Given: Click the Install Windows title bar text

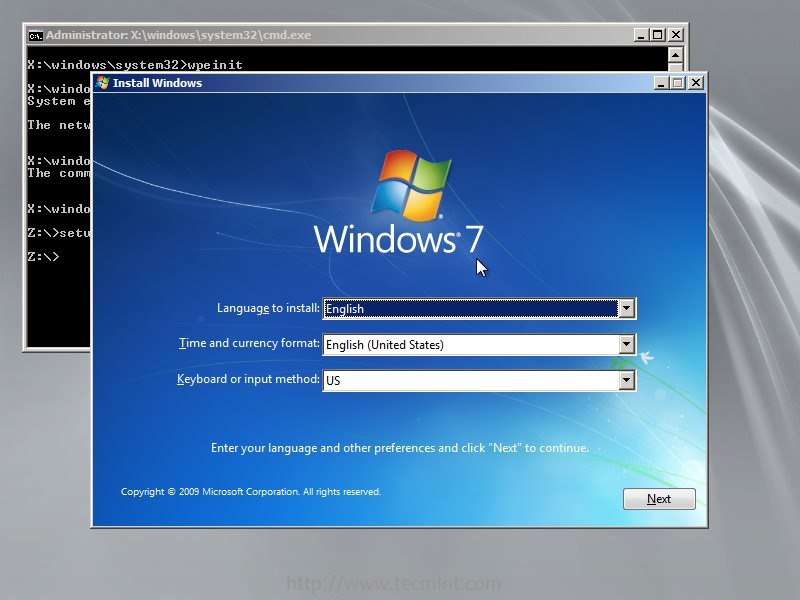Looking at the screenshot, I should [x=157, y=83].
